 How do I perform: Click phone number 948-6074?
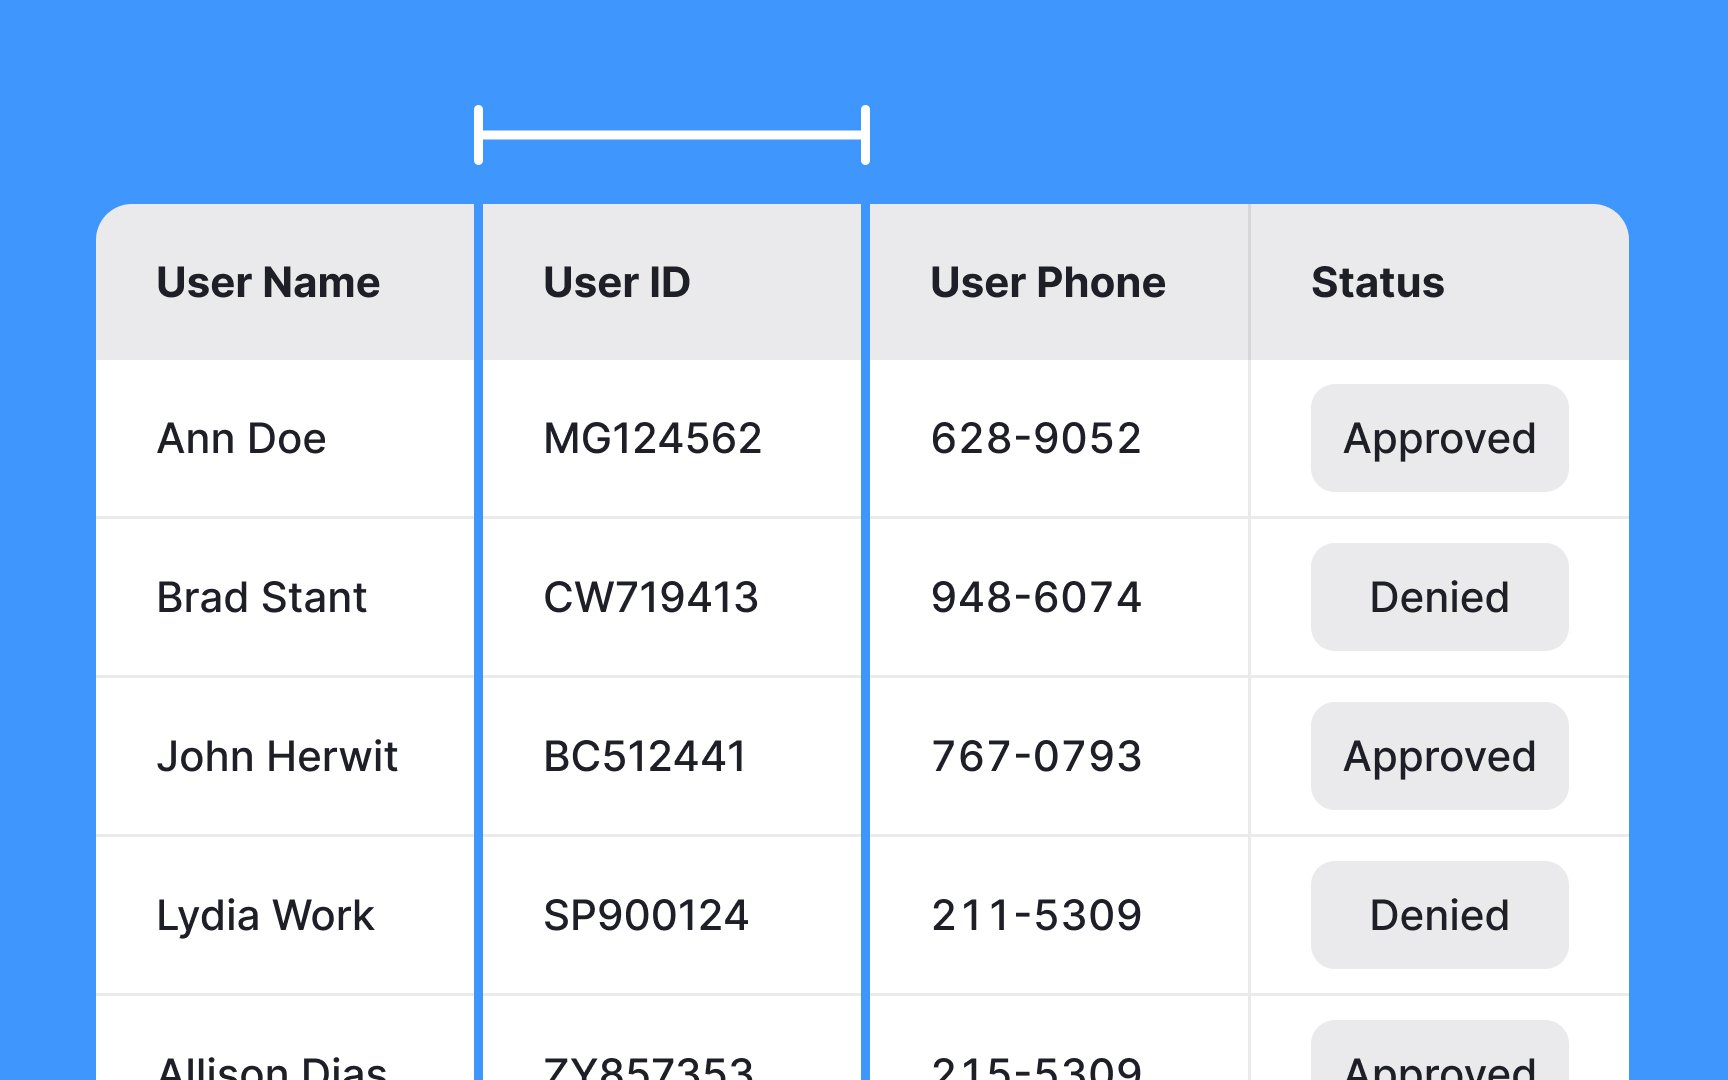[1036, 598]
